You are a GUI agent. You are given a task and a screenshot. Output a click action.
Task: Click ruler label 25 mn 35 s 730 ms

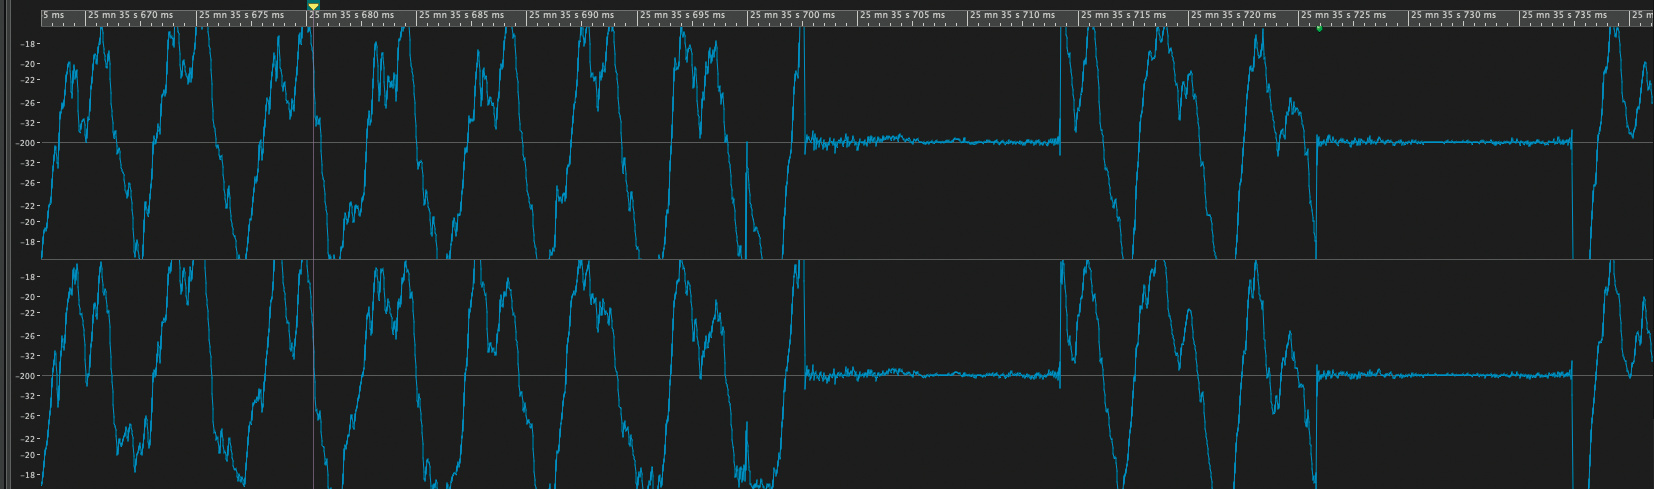coord(1454,15)
